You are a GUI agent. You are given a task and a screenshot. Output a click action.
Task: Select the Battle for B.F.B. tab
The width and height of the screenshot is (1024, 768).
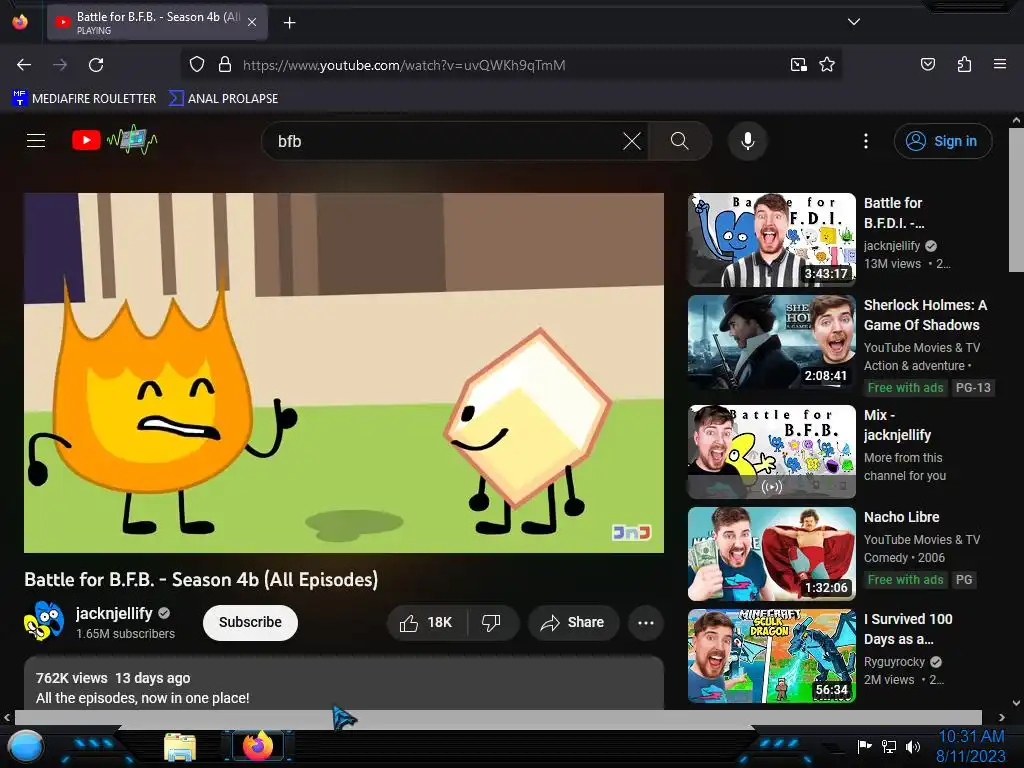[x=157, y=22]
